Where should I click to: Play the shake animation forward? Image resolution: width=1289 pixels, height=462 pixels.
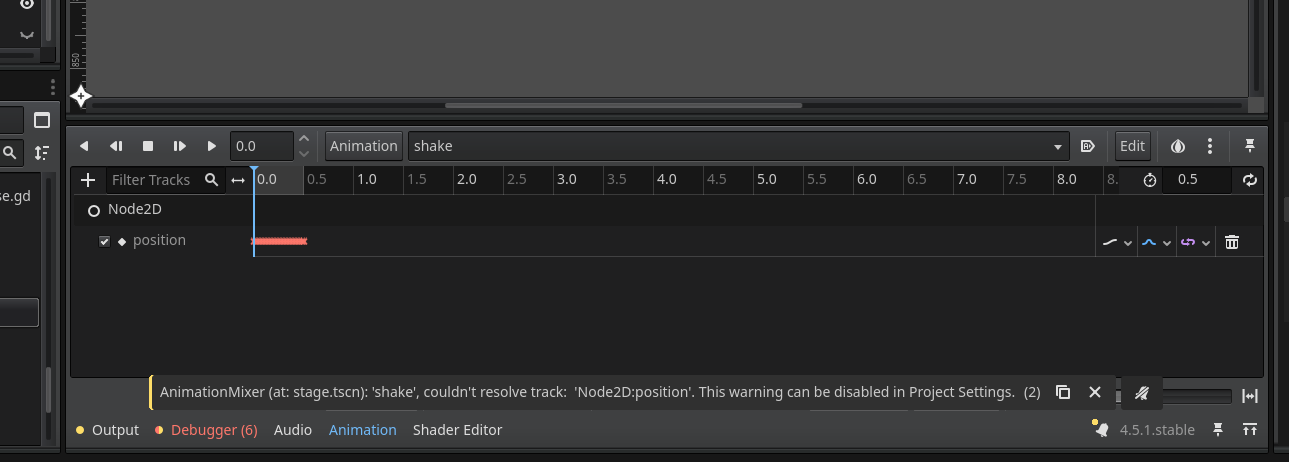coord(212,146)
